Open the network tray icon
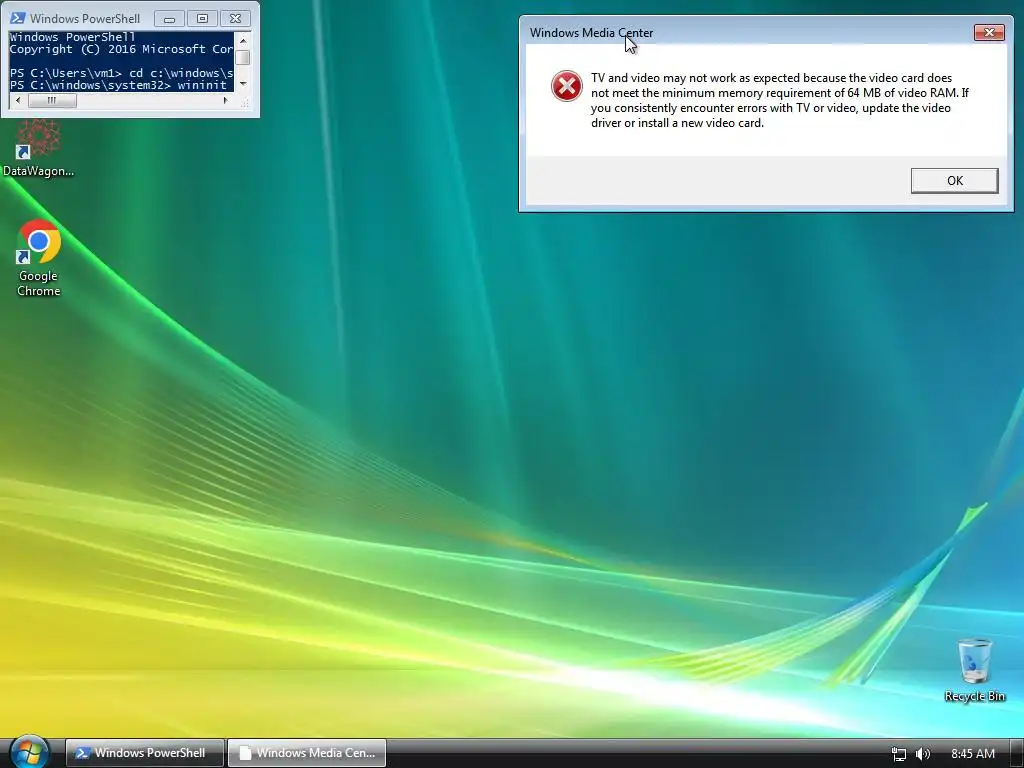The width and height of the screenshot is (1024, 768). click(899, 754)
